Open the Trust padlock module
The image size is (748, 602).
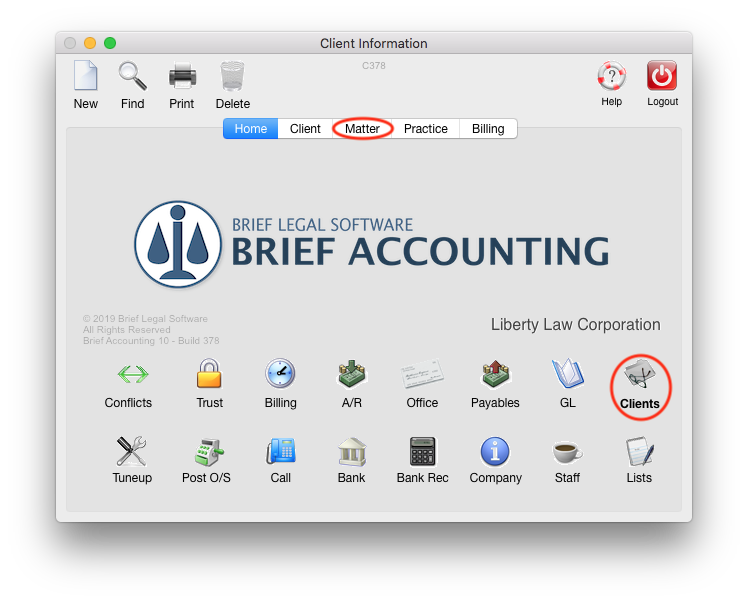209,373
